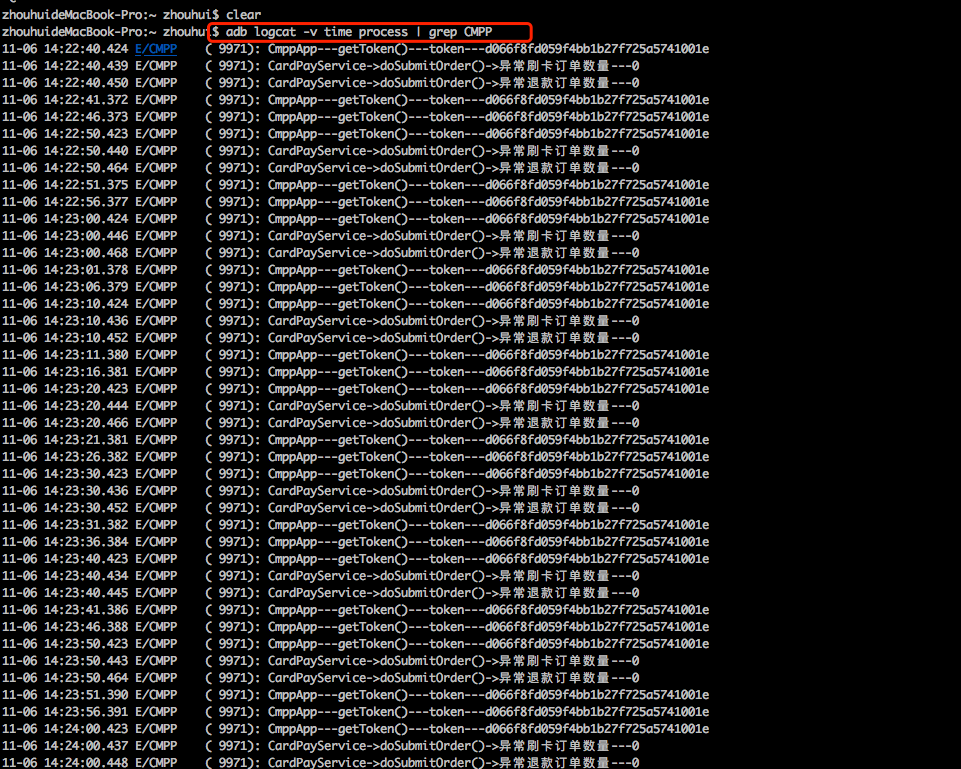Viewport: 961px width, 769px height.
Task: Select timestamp 14:23:20.423
Action: point(86,389)
